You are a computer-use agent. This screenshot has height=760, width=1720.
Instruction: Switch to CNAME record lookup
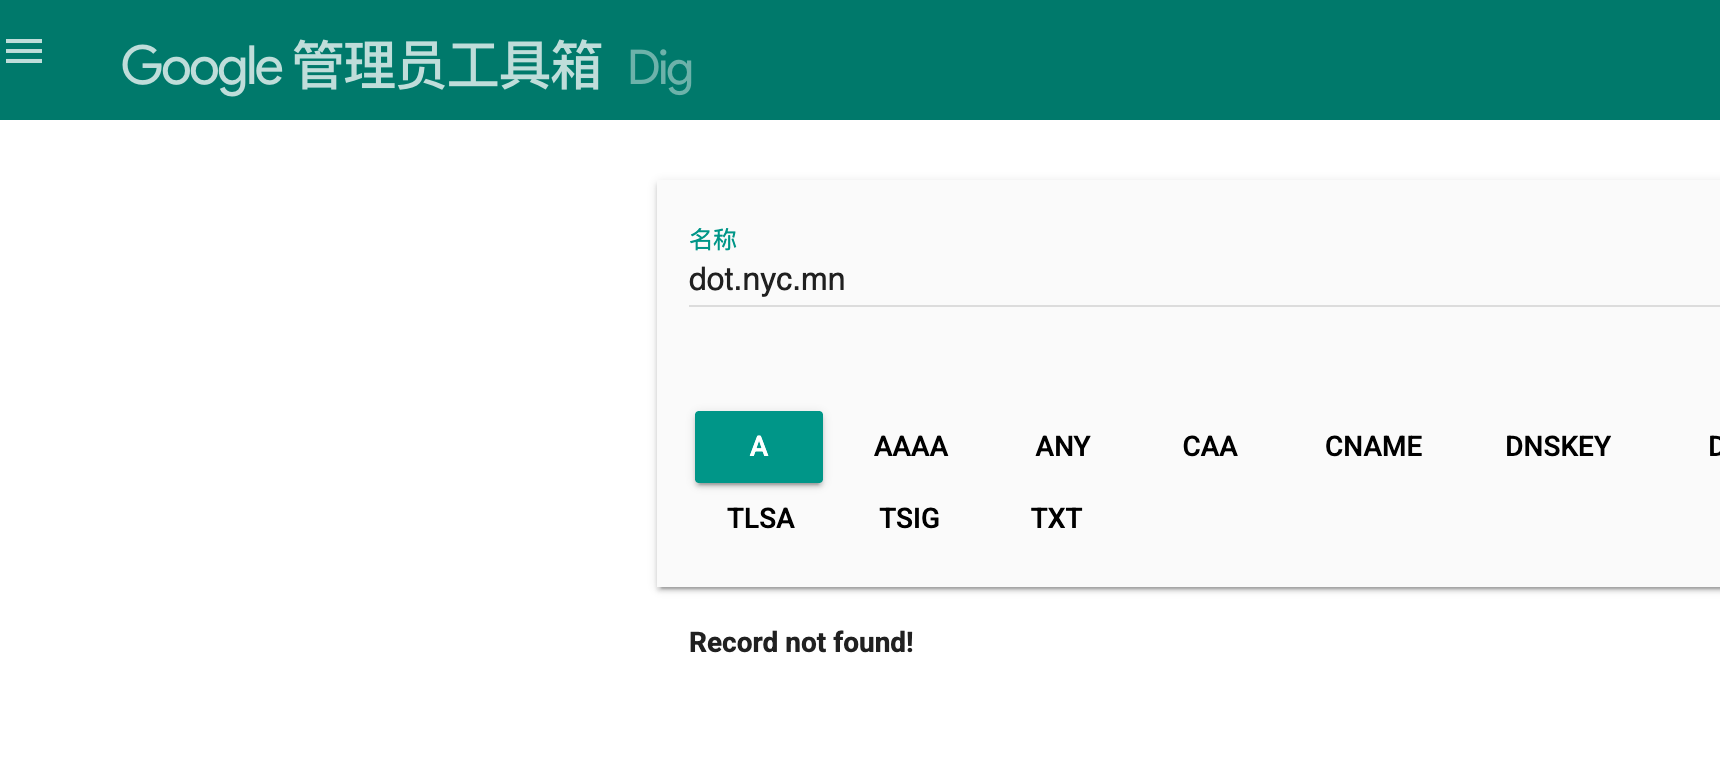1373,447
